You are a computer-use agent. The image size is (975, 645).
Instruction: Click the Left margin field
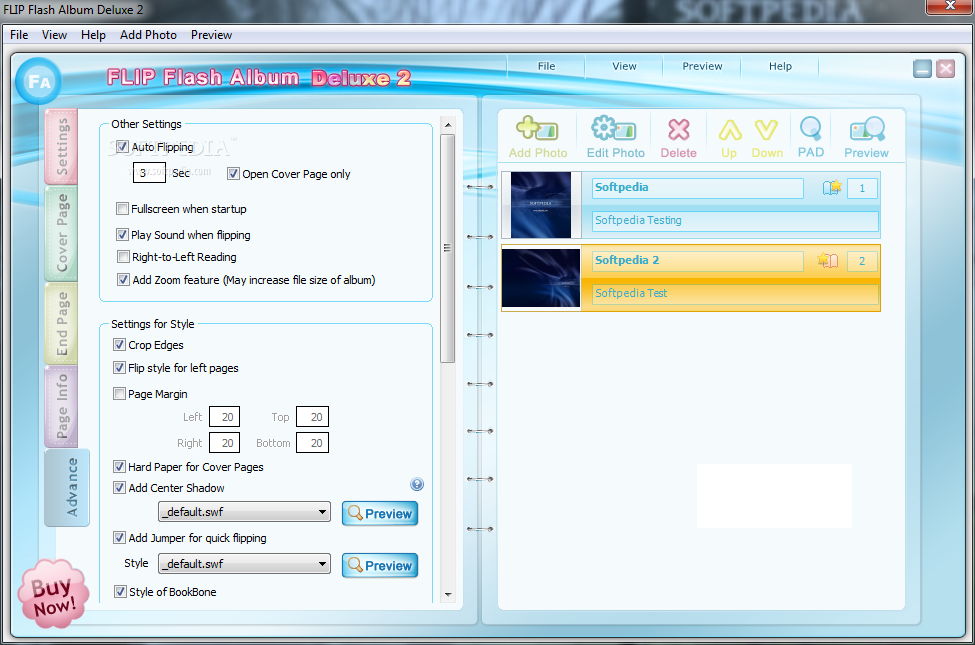click(224, 417)
